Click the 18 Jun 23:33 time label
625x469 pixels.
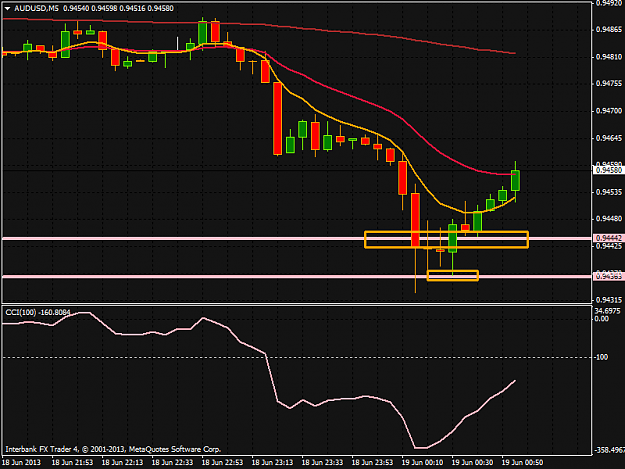coord(322,462)
